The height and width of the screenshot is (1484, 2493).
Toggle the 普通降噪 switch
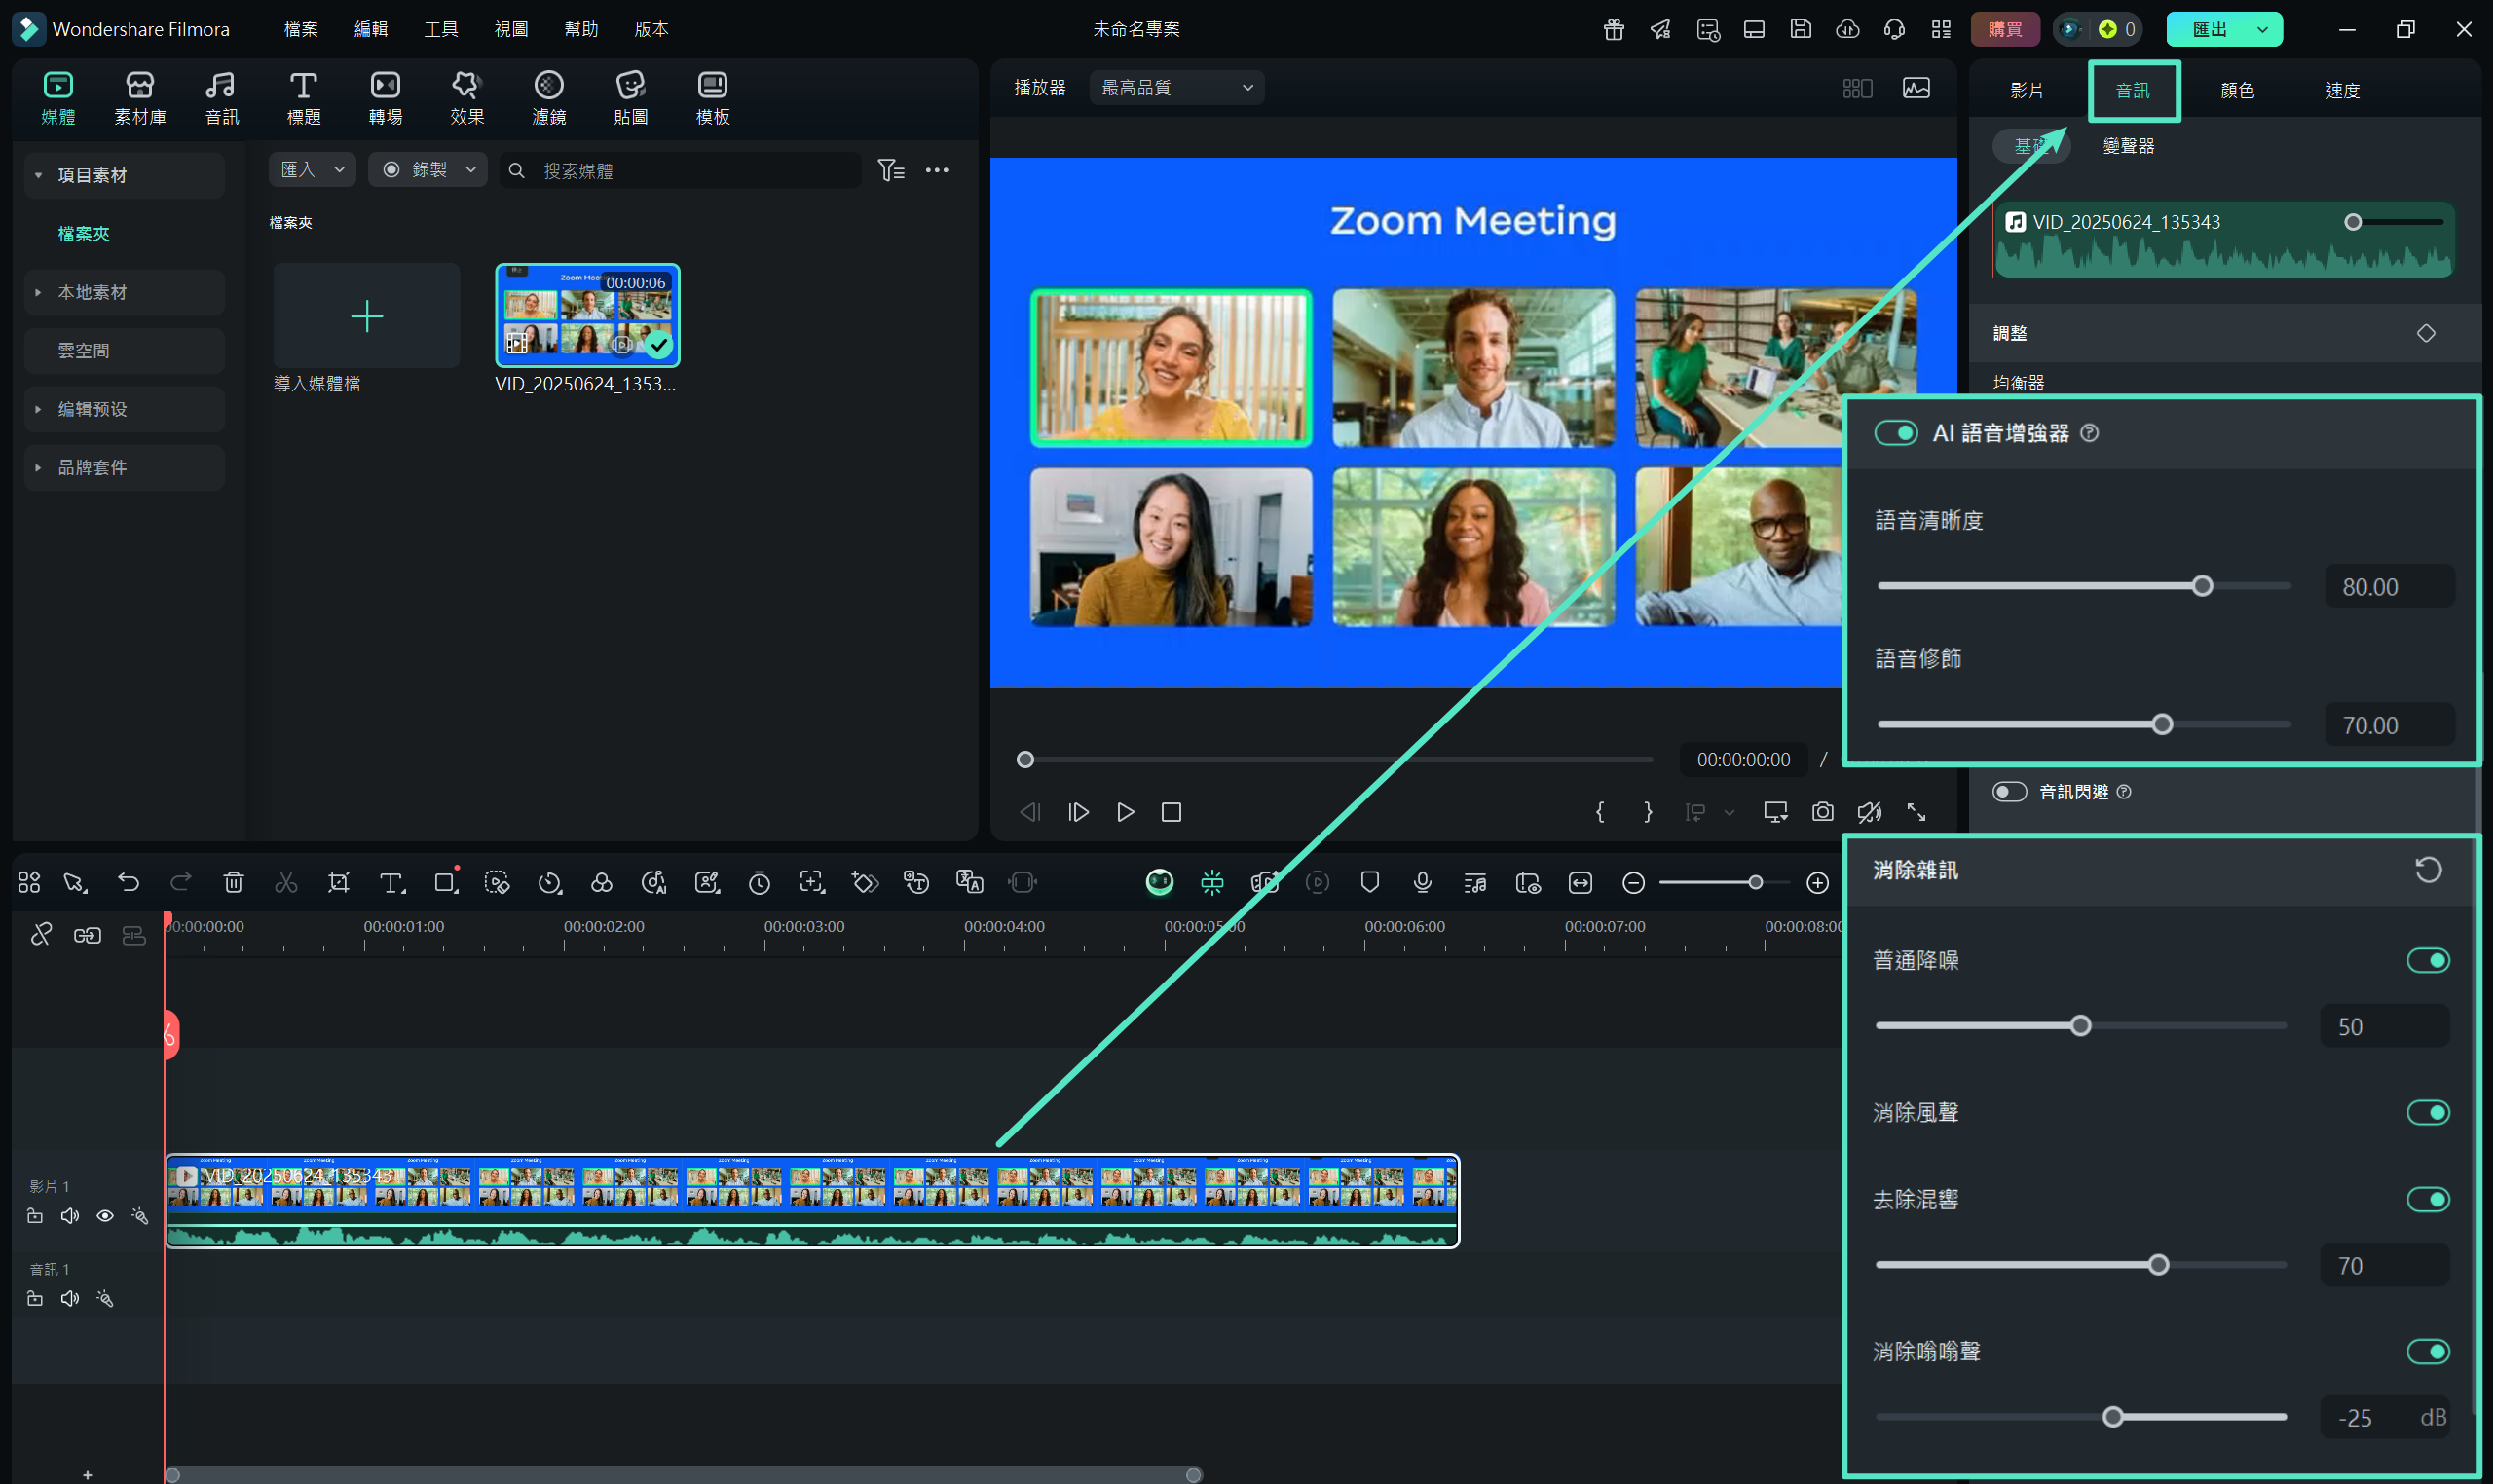click(x=2428, y=960)
